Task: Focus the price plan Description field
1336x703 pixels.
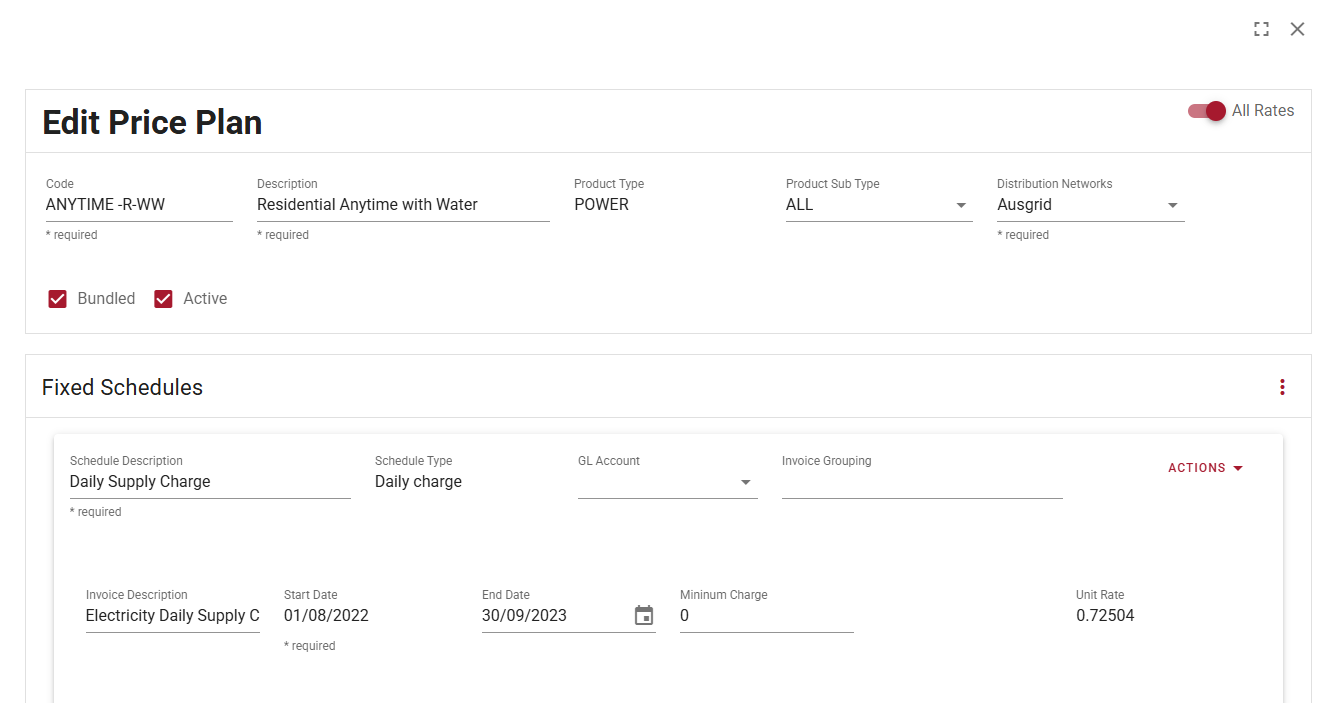Action: 402,205
